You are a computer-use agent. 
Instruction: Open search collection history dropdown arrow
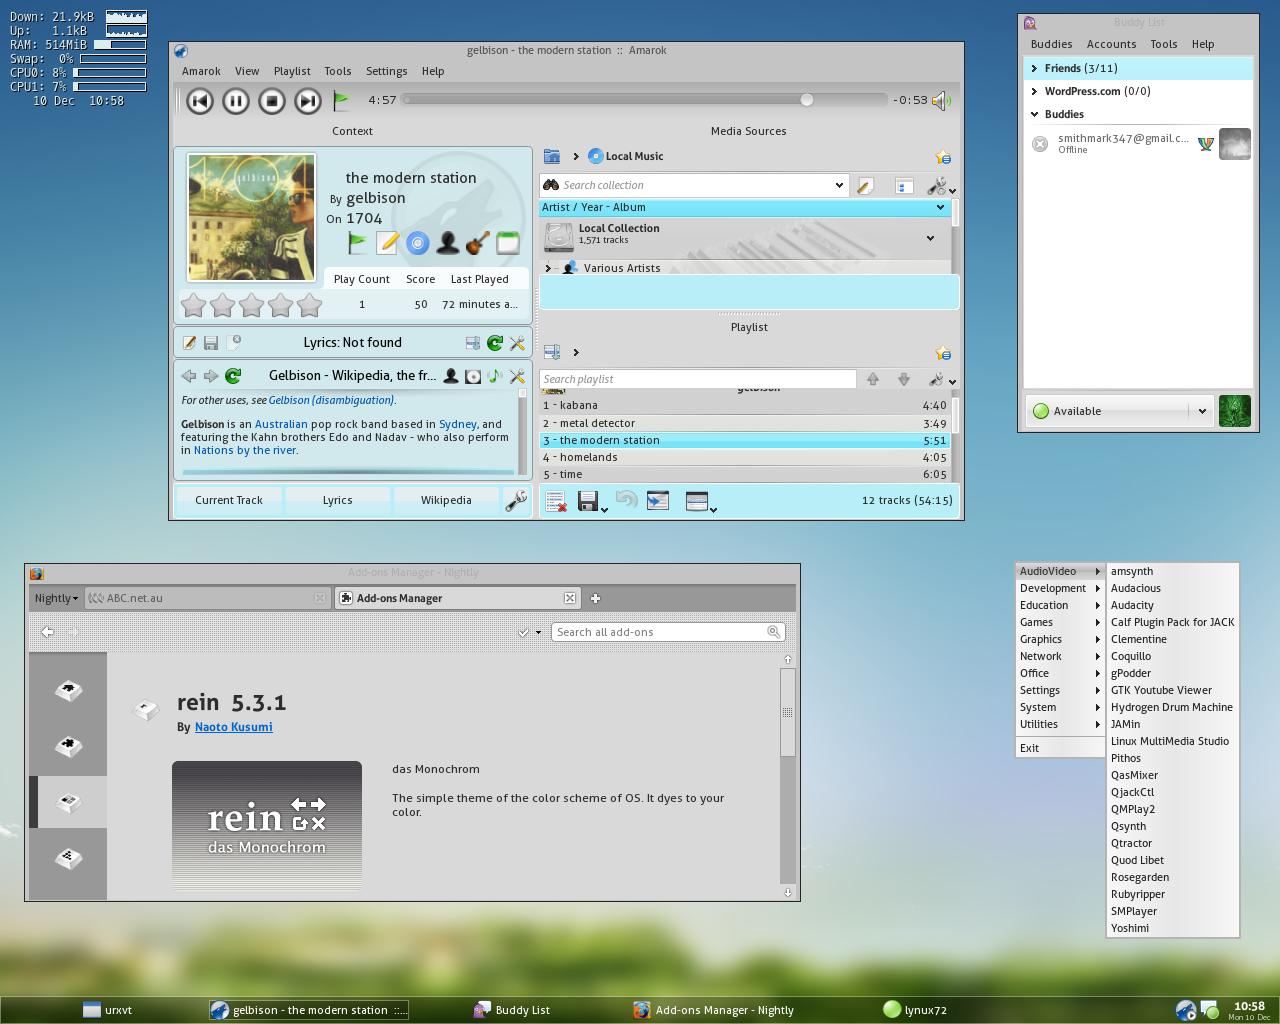point(838,185)
